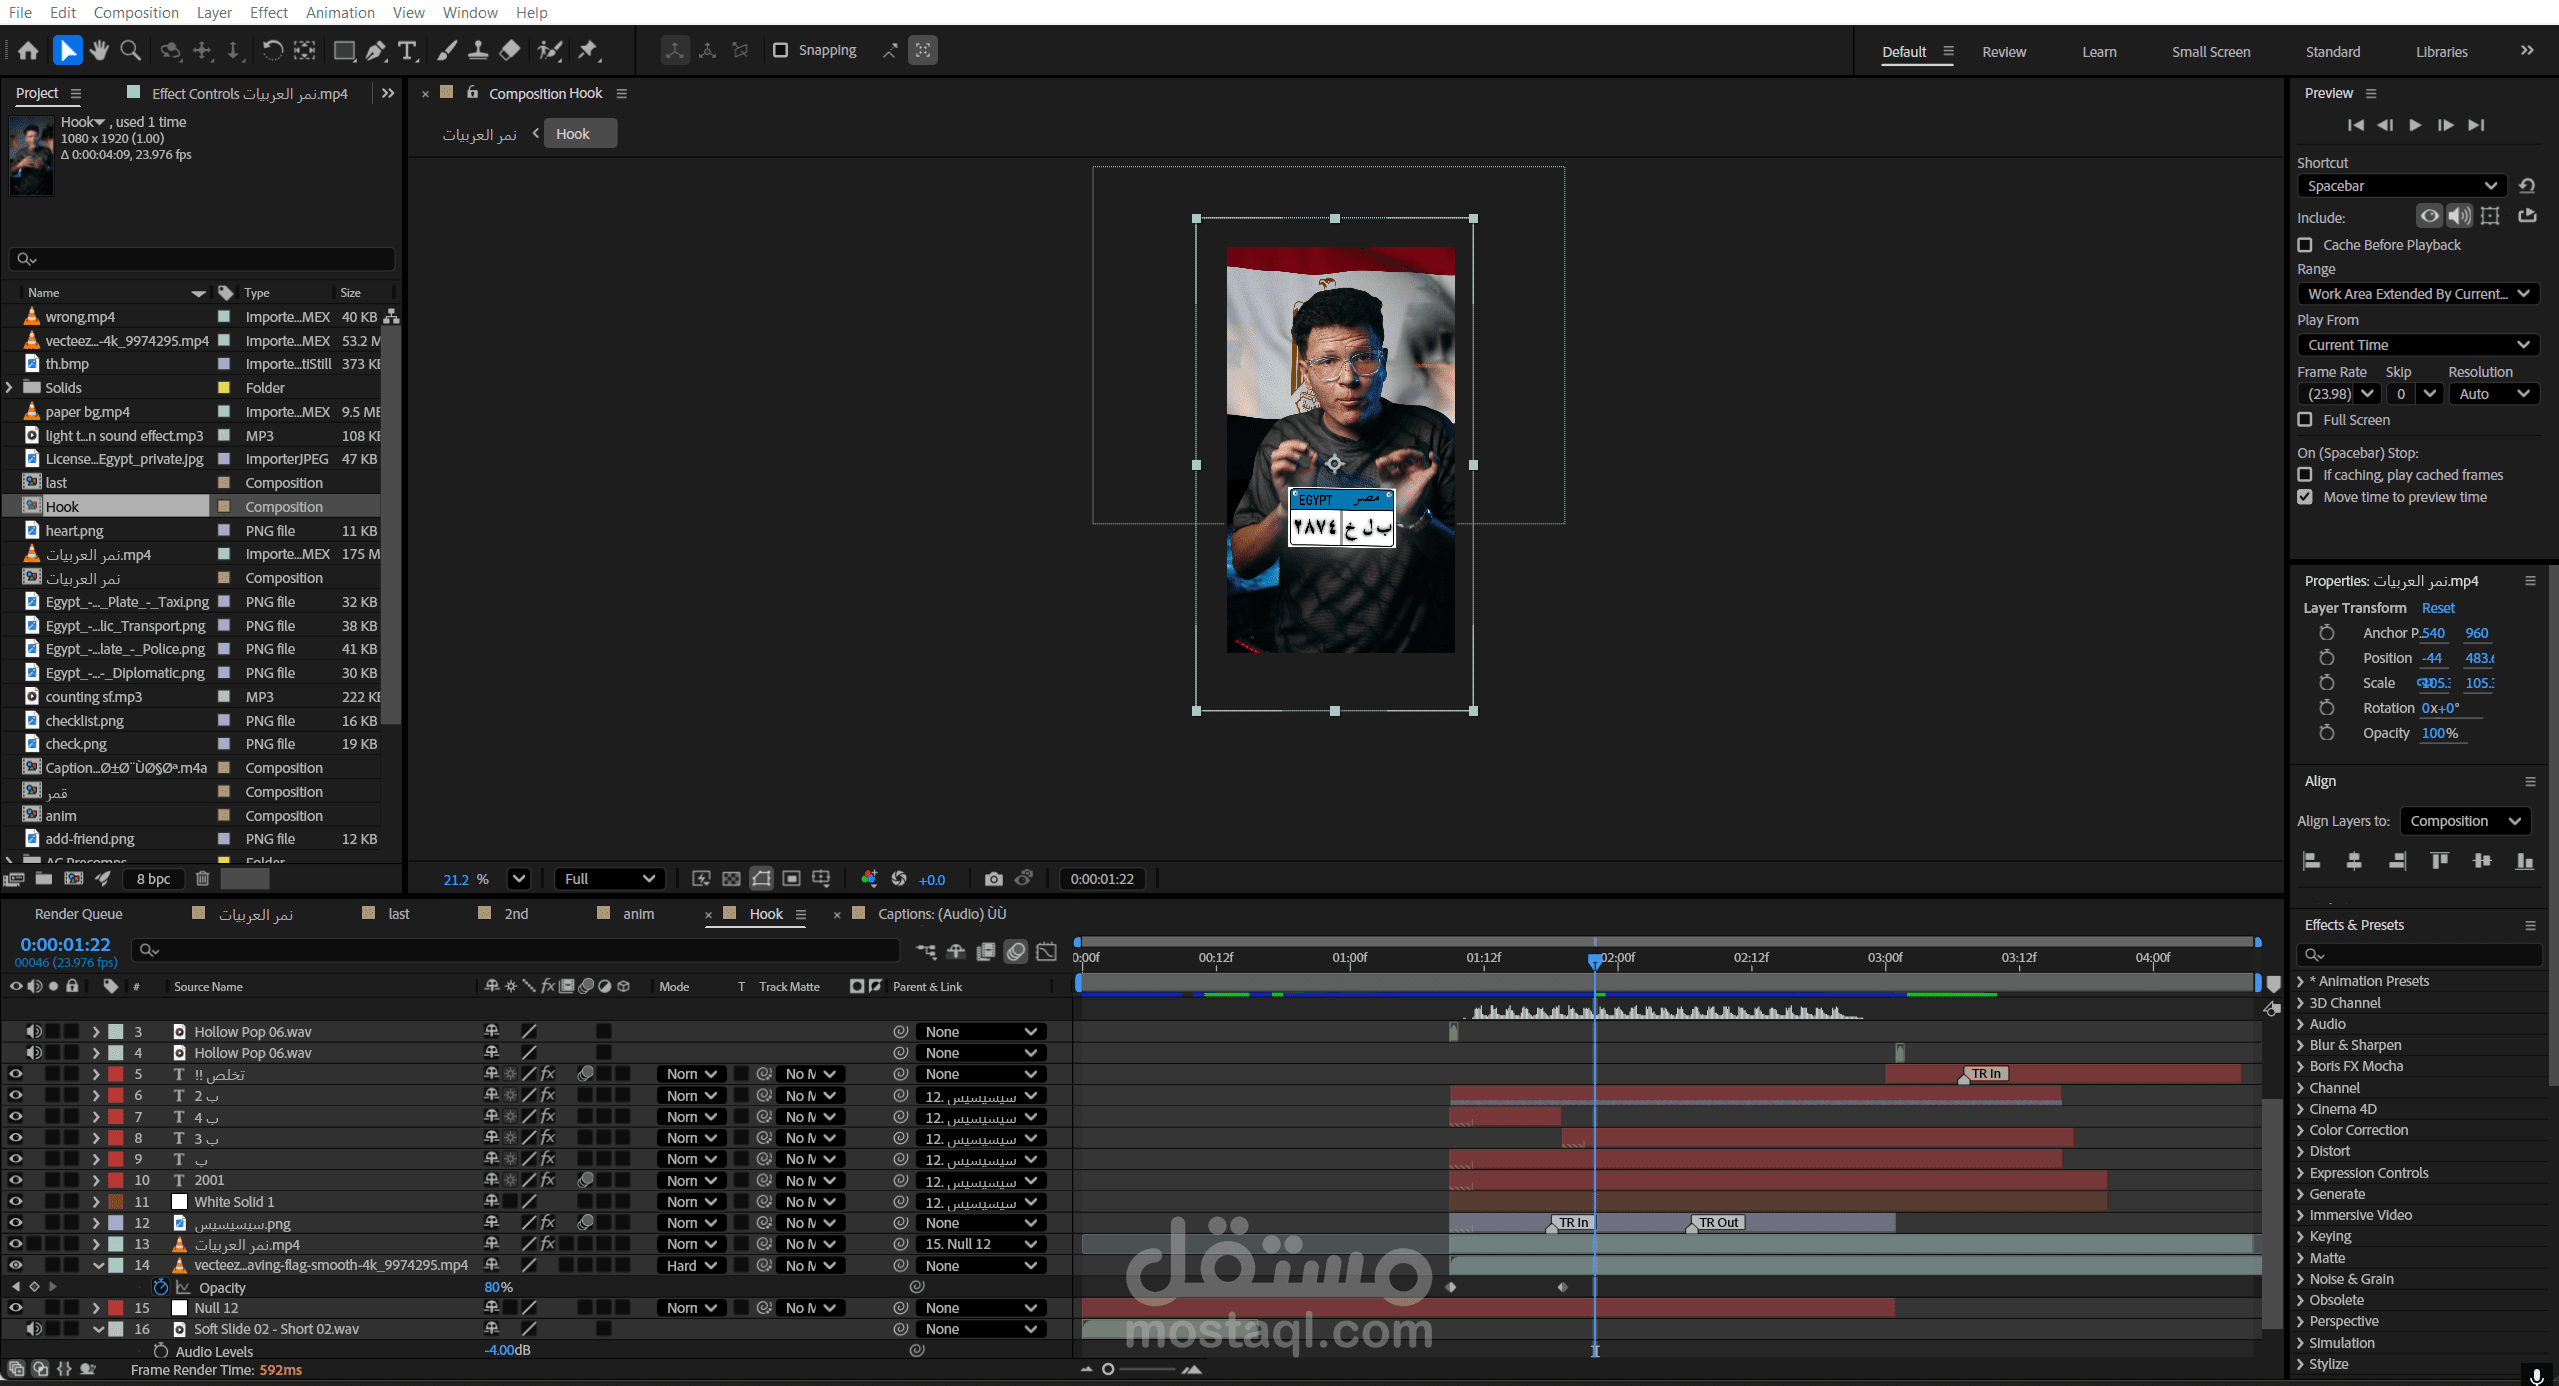
Task: Enable the Snapping checkbox
Action: tap(781, 50)
